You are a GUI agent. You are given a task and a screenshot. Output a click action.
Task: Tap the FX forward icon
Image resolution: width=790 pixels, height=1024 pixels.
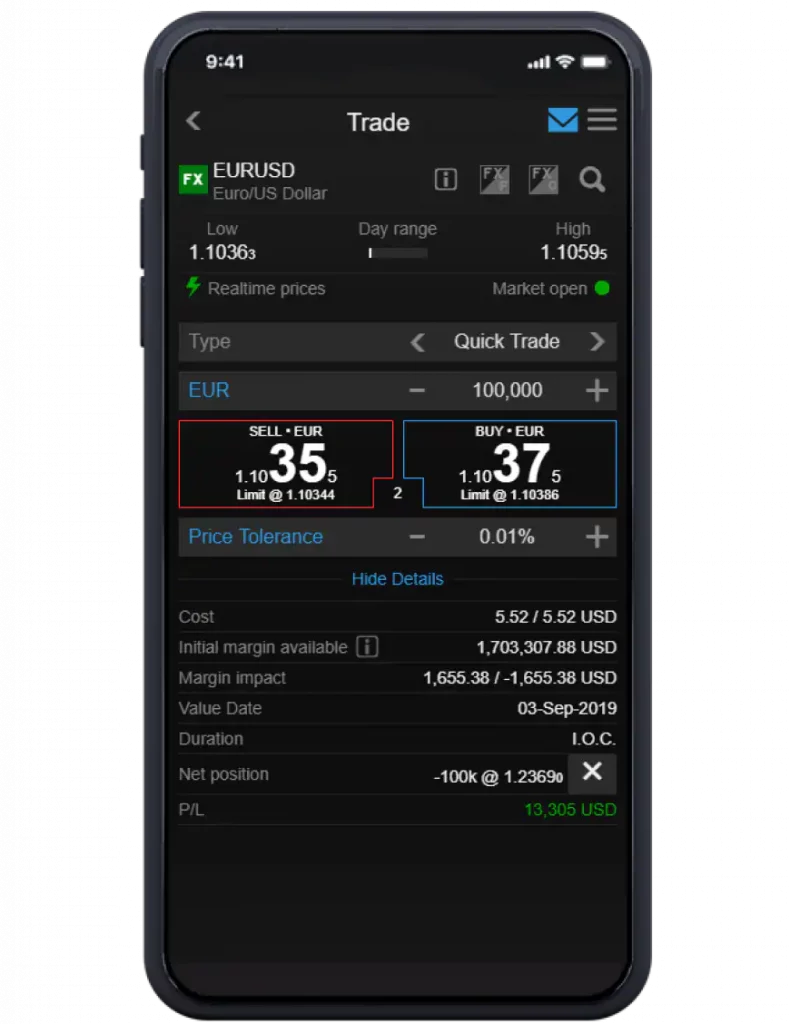[x=494, y=179]
